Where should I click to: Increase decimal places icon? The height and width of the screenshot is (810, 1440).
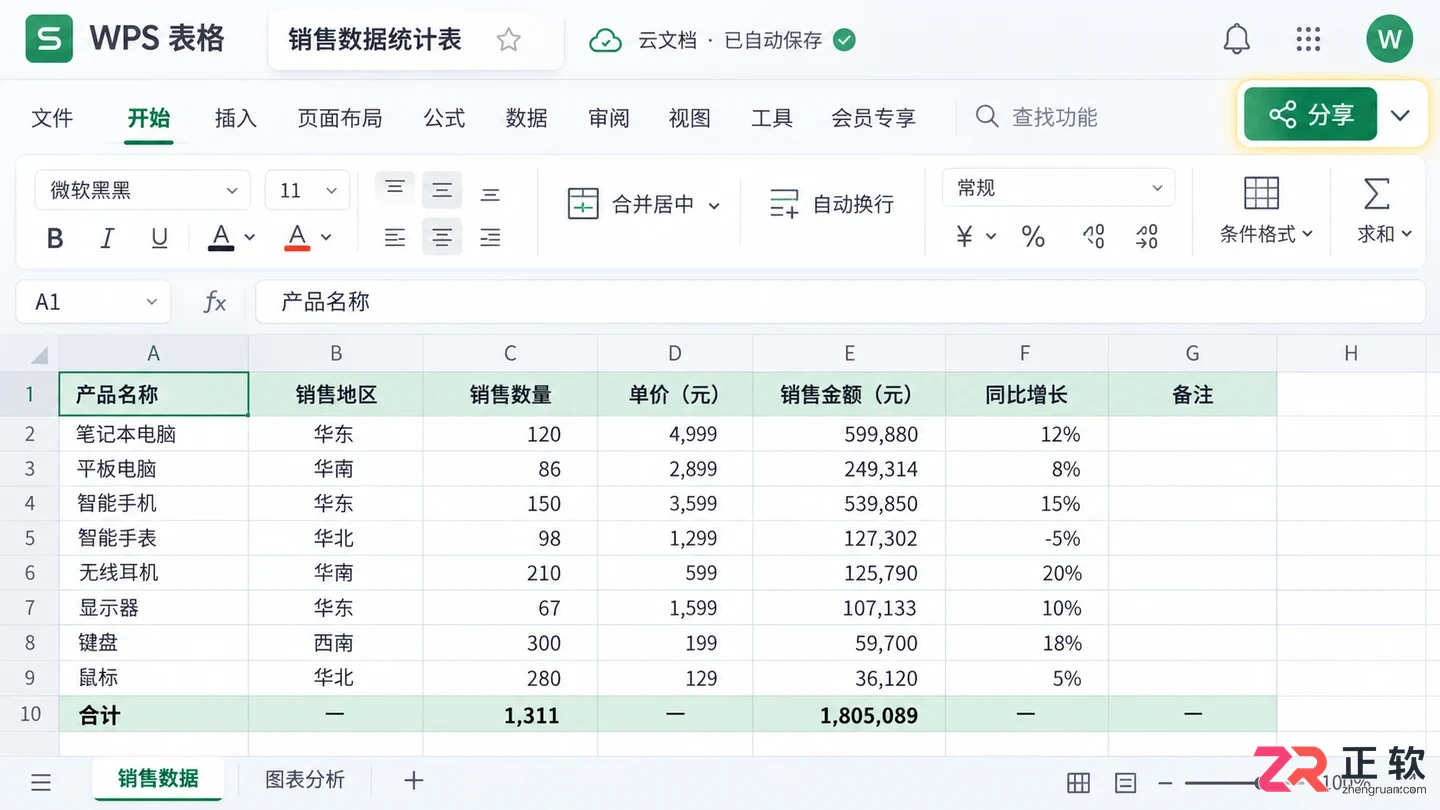click(x=1093, y=237)
